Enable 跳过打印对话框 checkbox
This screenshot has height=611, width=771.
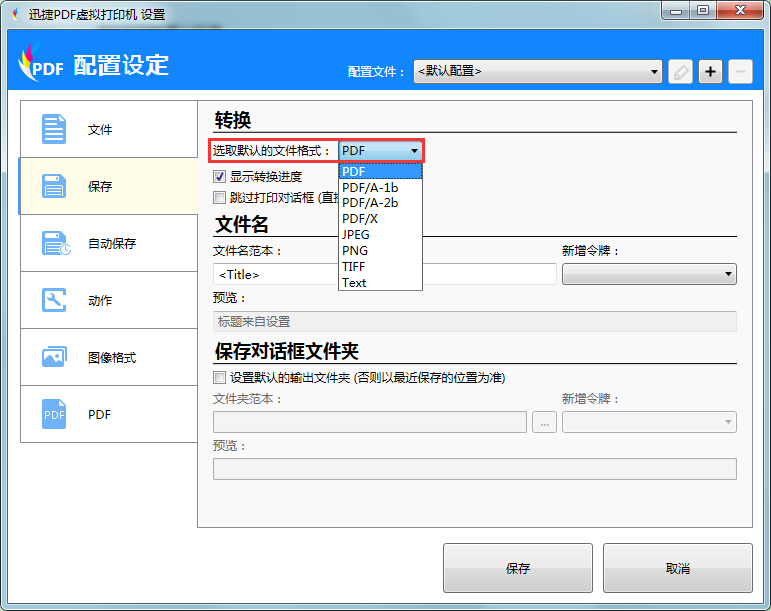tap(220, 198)
